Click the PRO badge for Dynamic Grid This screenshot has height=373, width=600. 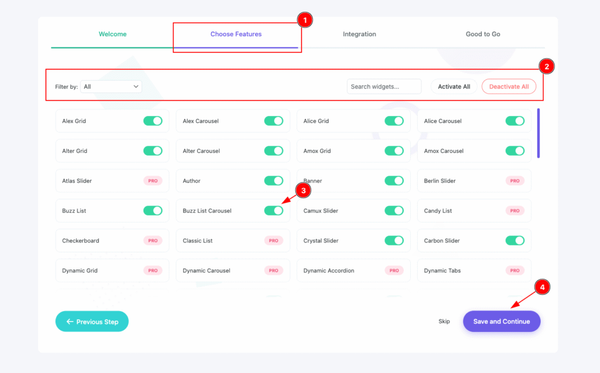pos(153,270)
